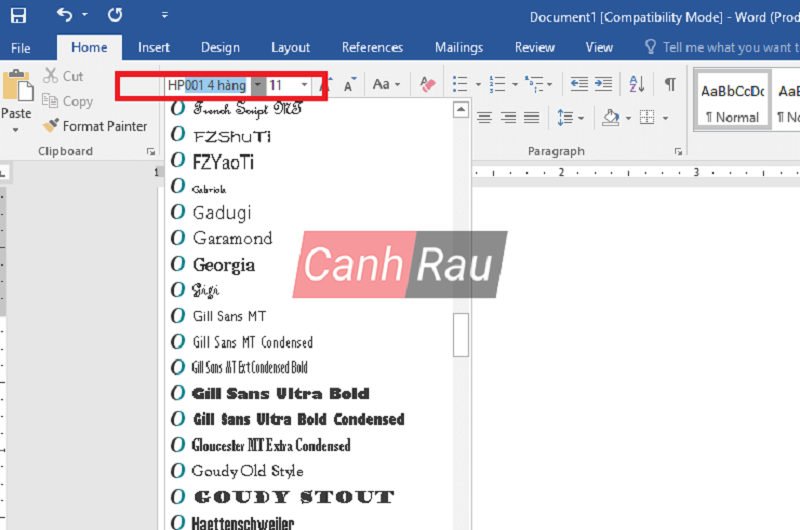Activate Format Painter
The image size is (800, 530).
[x=95, y=126]
